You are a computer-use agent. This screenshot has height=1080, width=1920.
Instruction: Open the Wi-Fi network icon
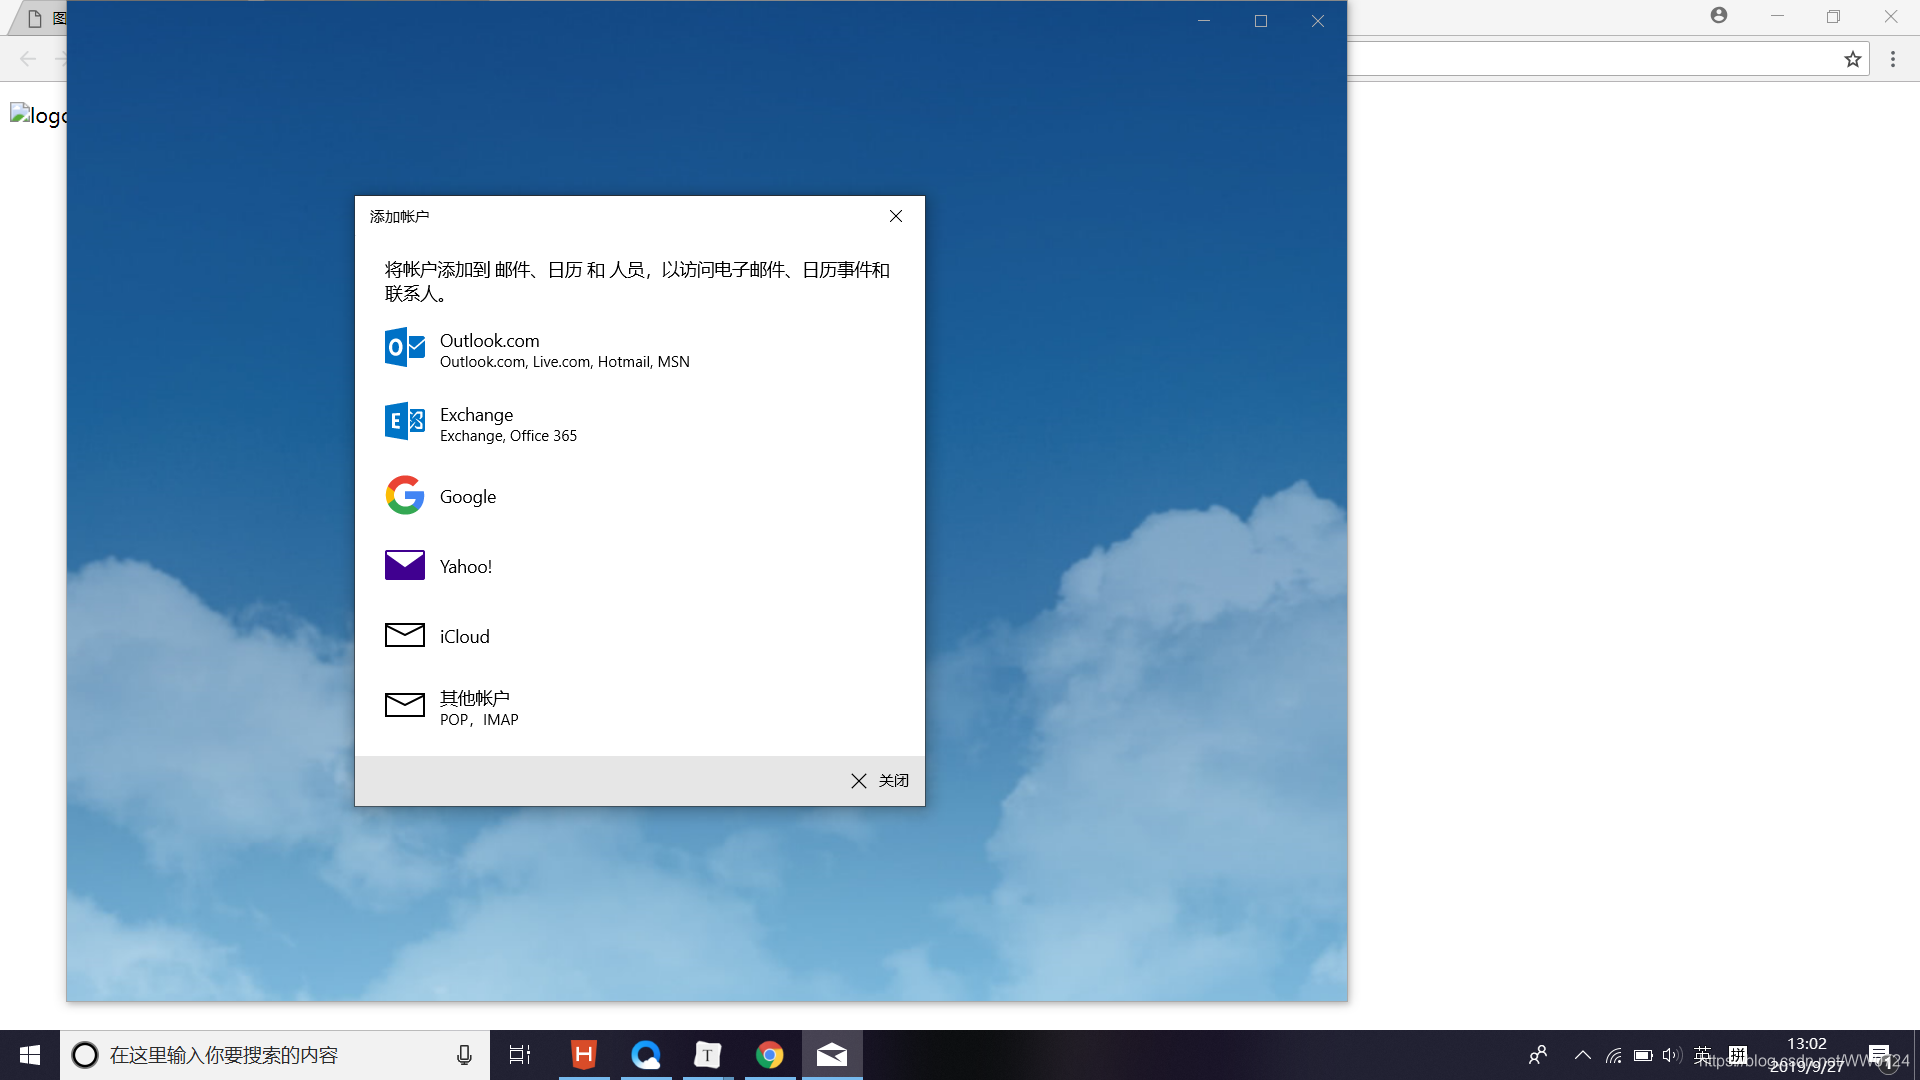click(1613, 1055)
